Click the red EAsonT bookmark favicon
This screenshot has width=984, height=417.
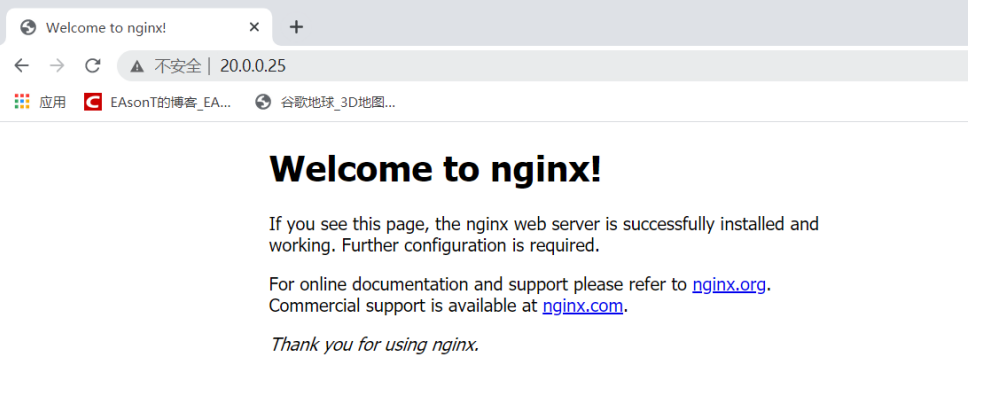pyautogui.click(x=93, y=102)
